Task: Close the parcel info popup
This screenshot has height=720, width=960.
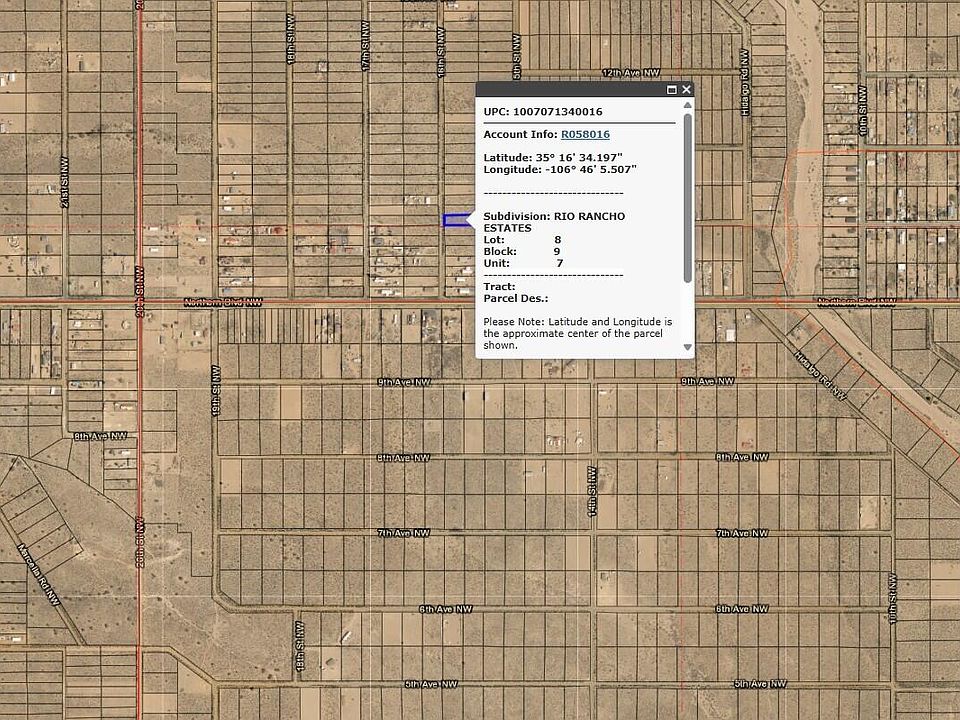Action: tap(686, 90)
